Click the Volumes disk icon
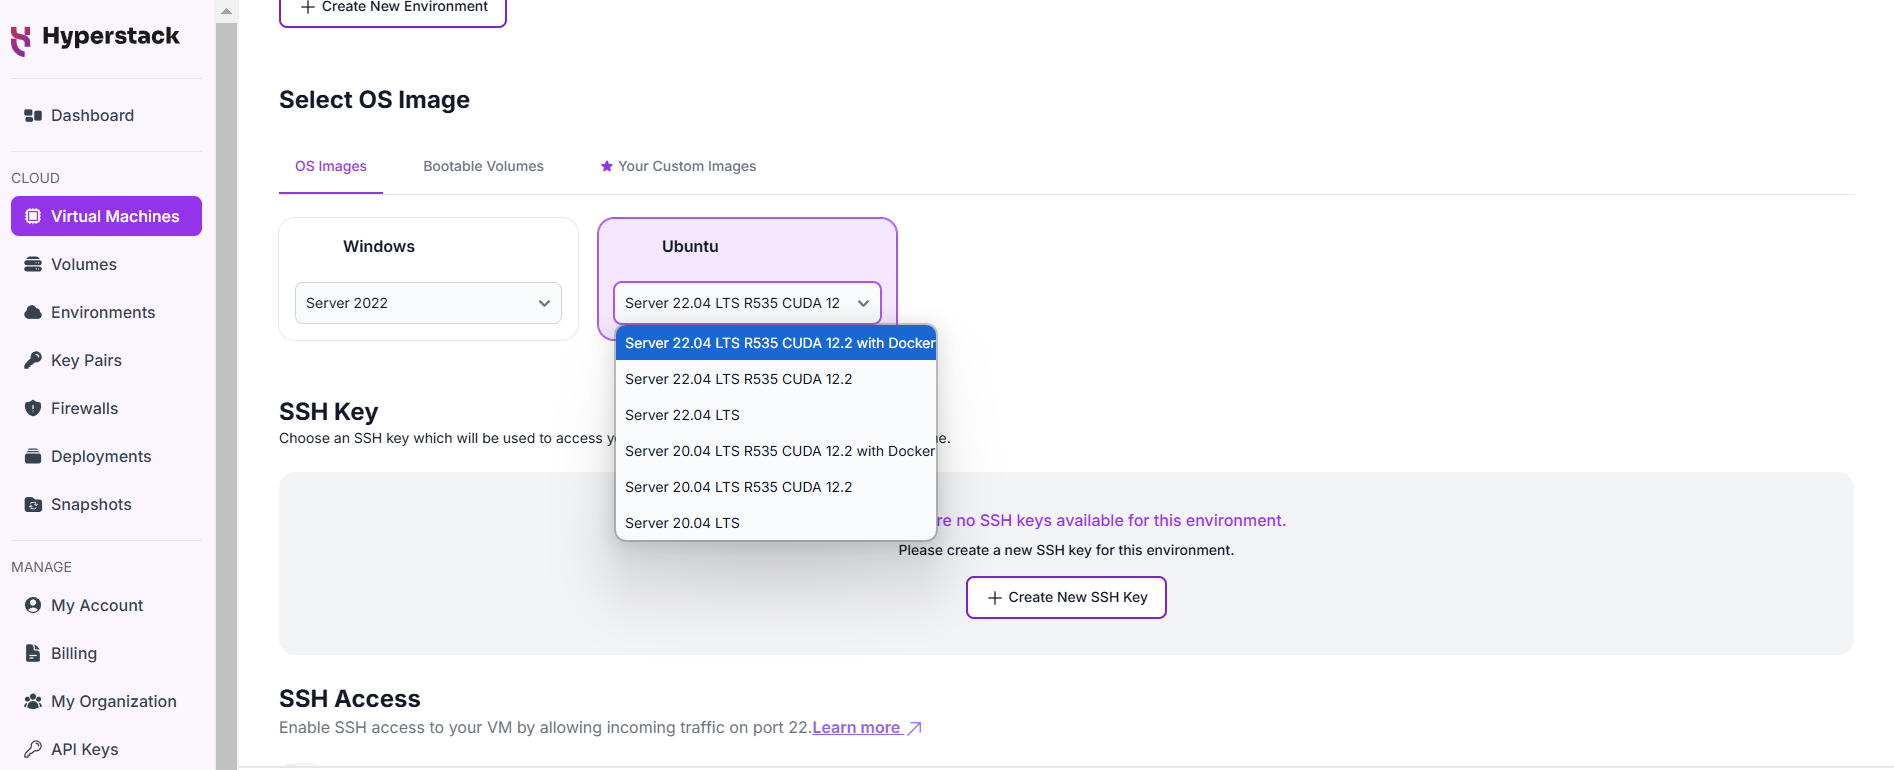 click(x=33, y=264)
